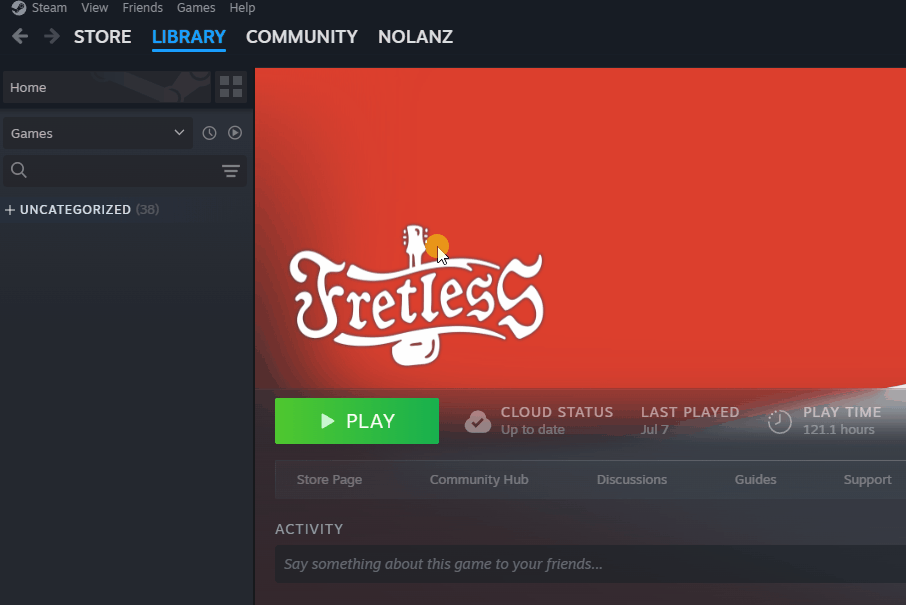The image size is (906, 605).
Task: Click the search magnifier icon
Action: [x=18, y=170]
